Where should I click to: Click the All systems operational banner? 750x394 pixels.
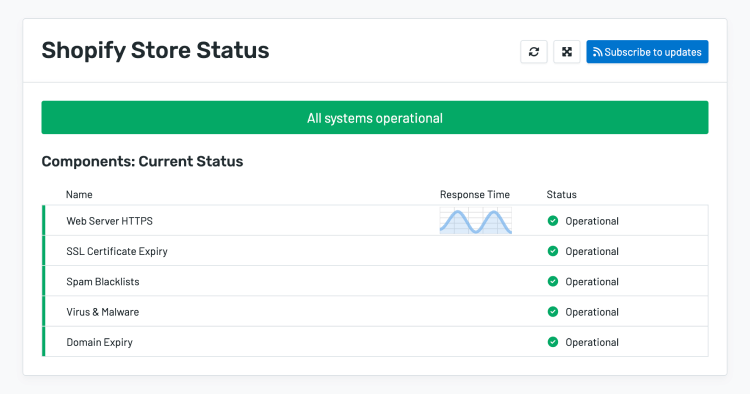click(x=375, y=118)
